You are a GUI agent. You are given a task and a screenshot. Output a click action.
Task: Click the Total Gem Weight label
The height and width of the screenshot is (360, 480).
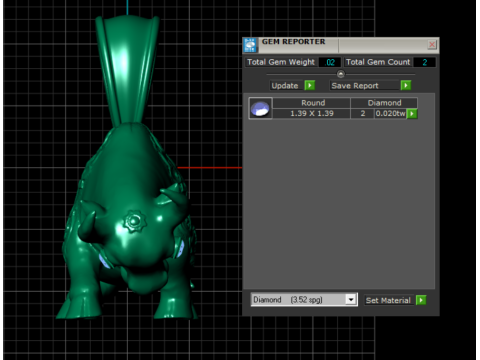281,62
